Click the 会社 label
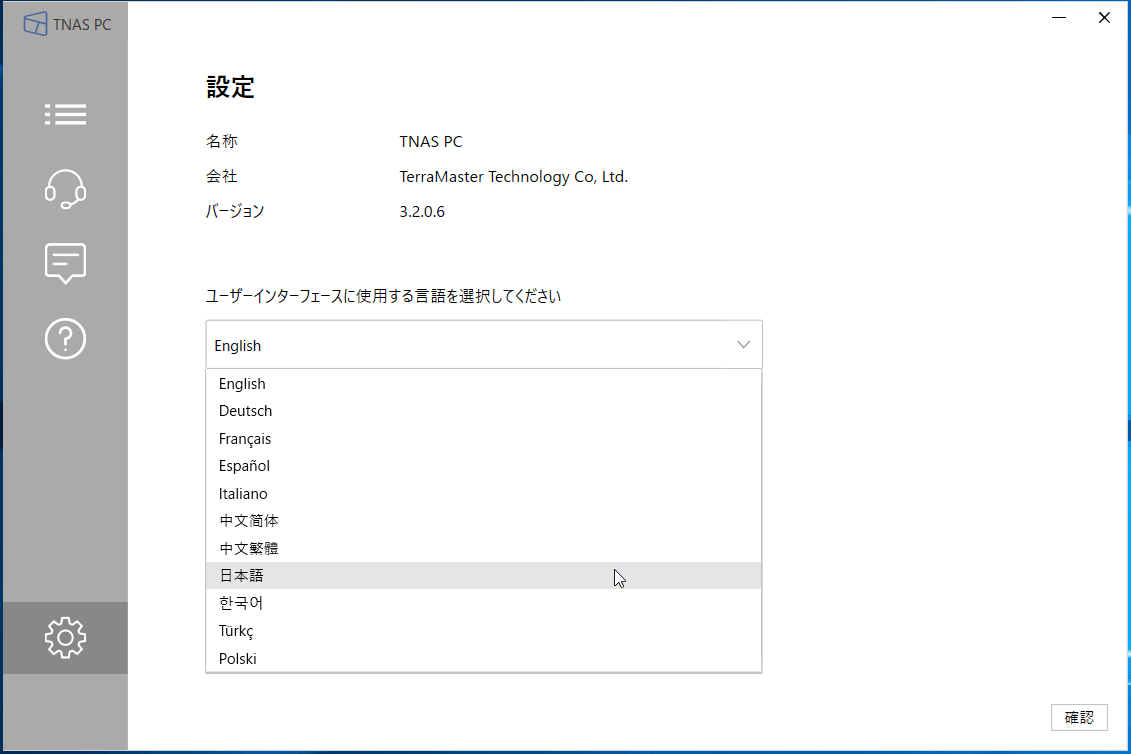The image size is (1131, 754). 221,177
